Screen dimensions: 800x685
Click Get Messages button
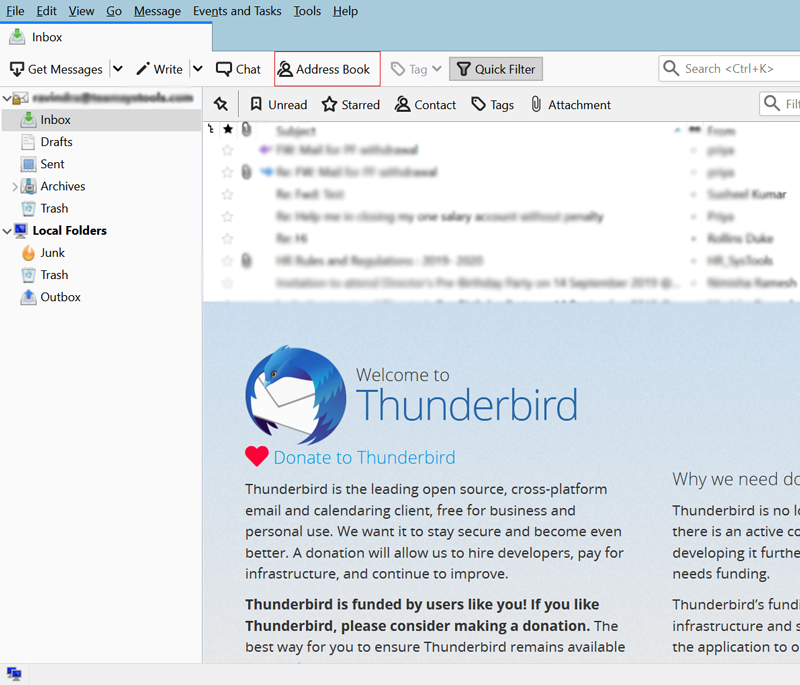click(x=56, y=69)
